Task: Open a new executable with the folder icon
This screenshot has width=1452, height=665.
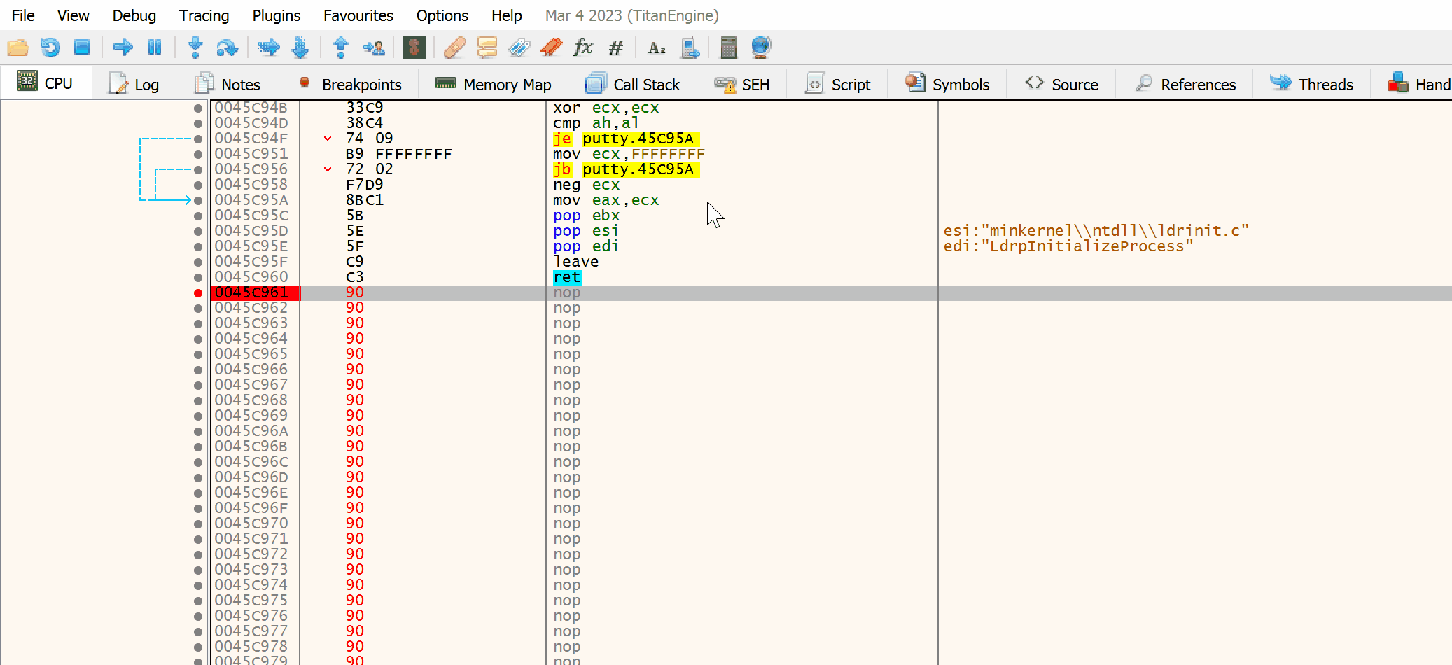Action: [17, 46]
